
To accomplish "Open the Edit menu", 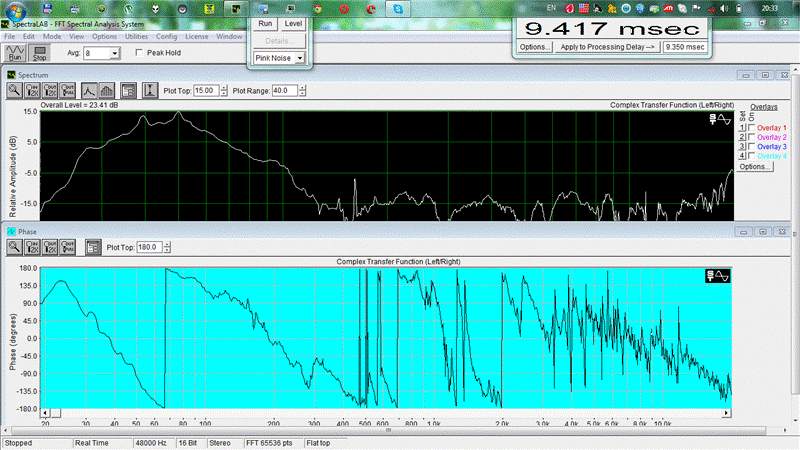I will [x=29, y=37].
